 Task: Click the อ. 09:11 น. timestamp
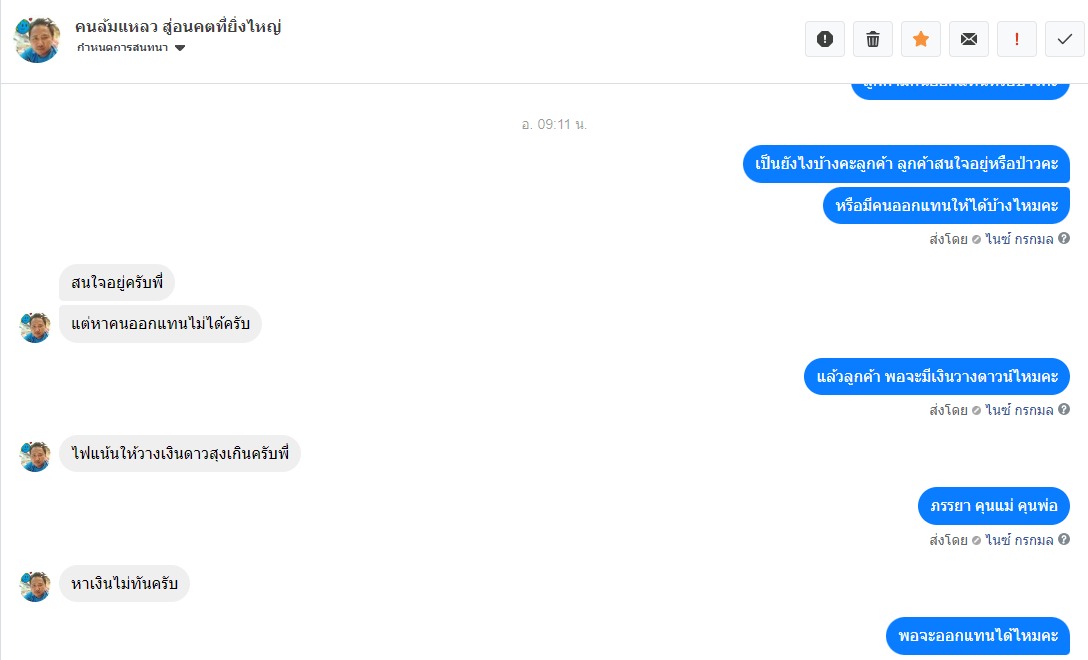point(554,124)
